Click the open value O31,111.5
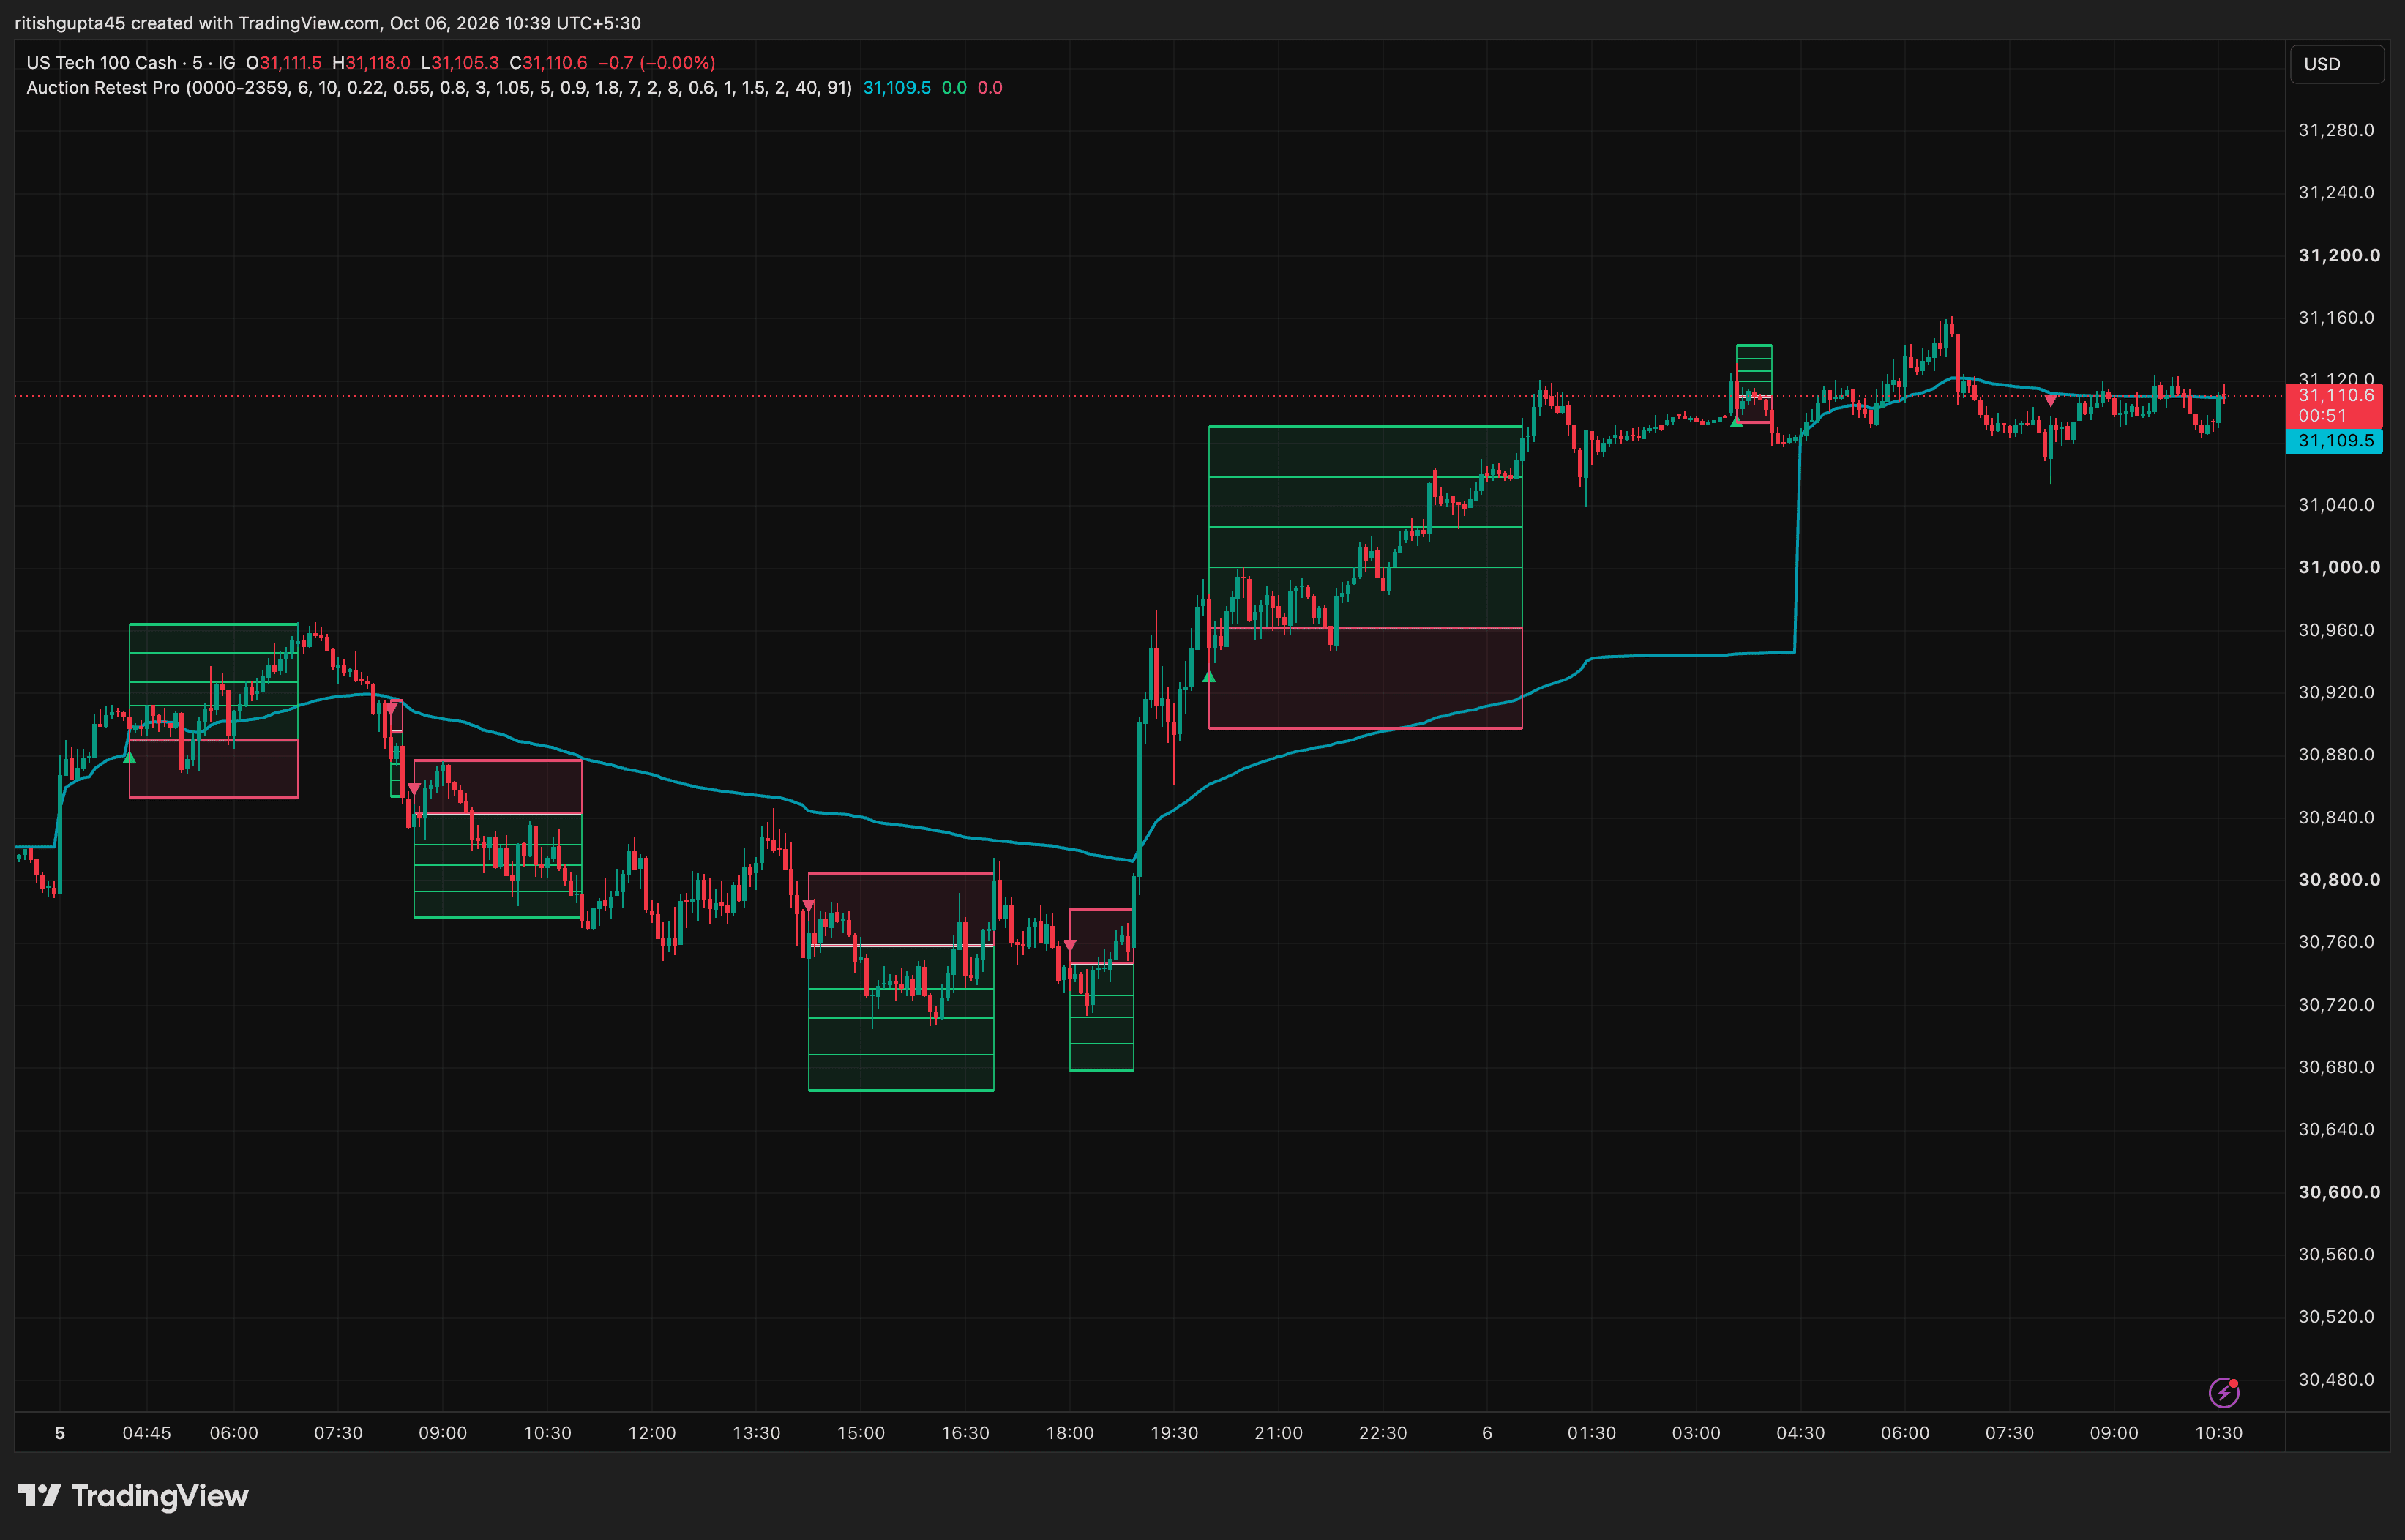 [284, 62]
